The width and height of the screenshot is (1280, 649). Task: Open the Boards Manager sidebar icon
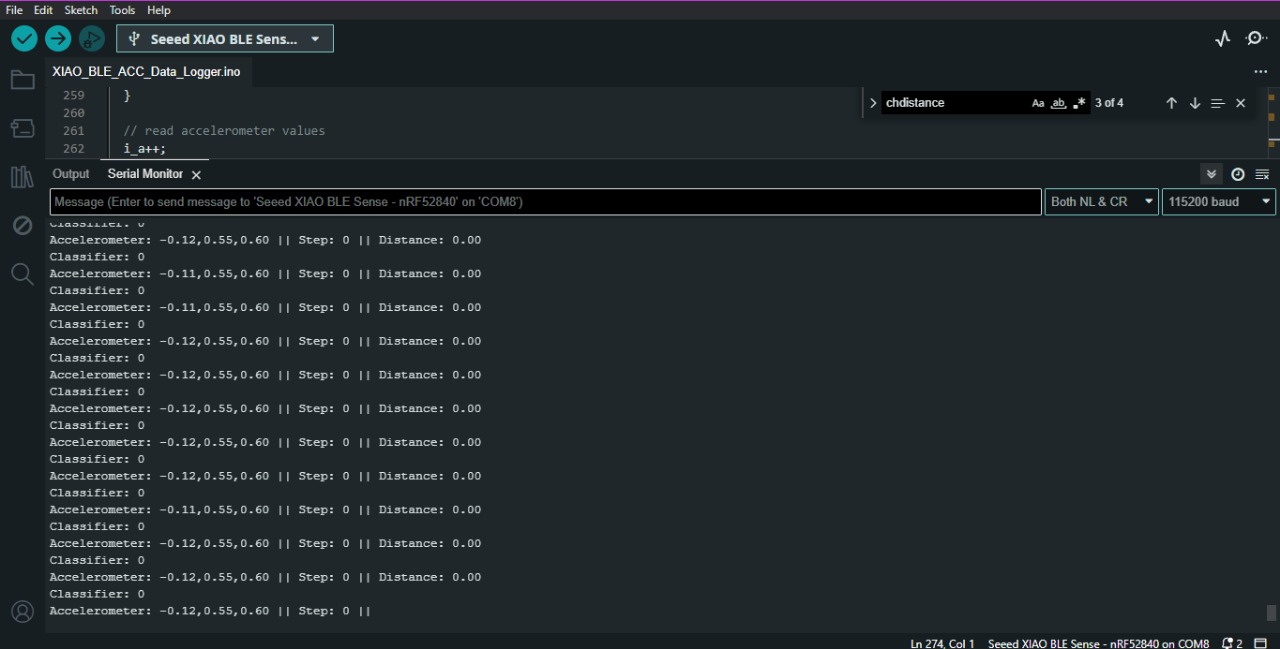pyautogui.click(x=22, y=128)
